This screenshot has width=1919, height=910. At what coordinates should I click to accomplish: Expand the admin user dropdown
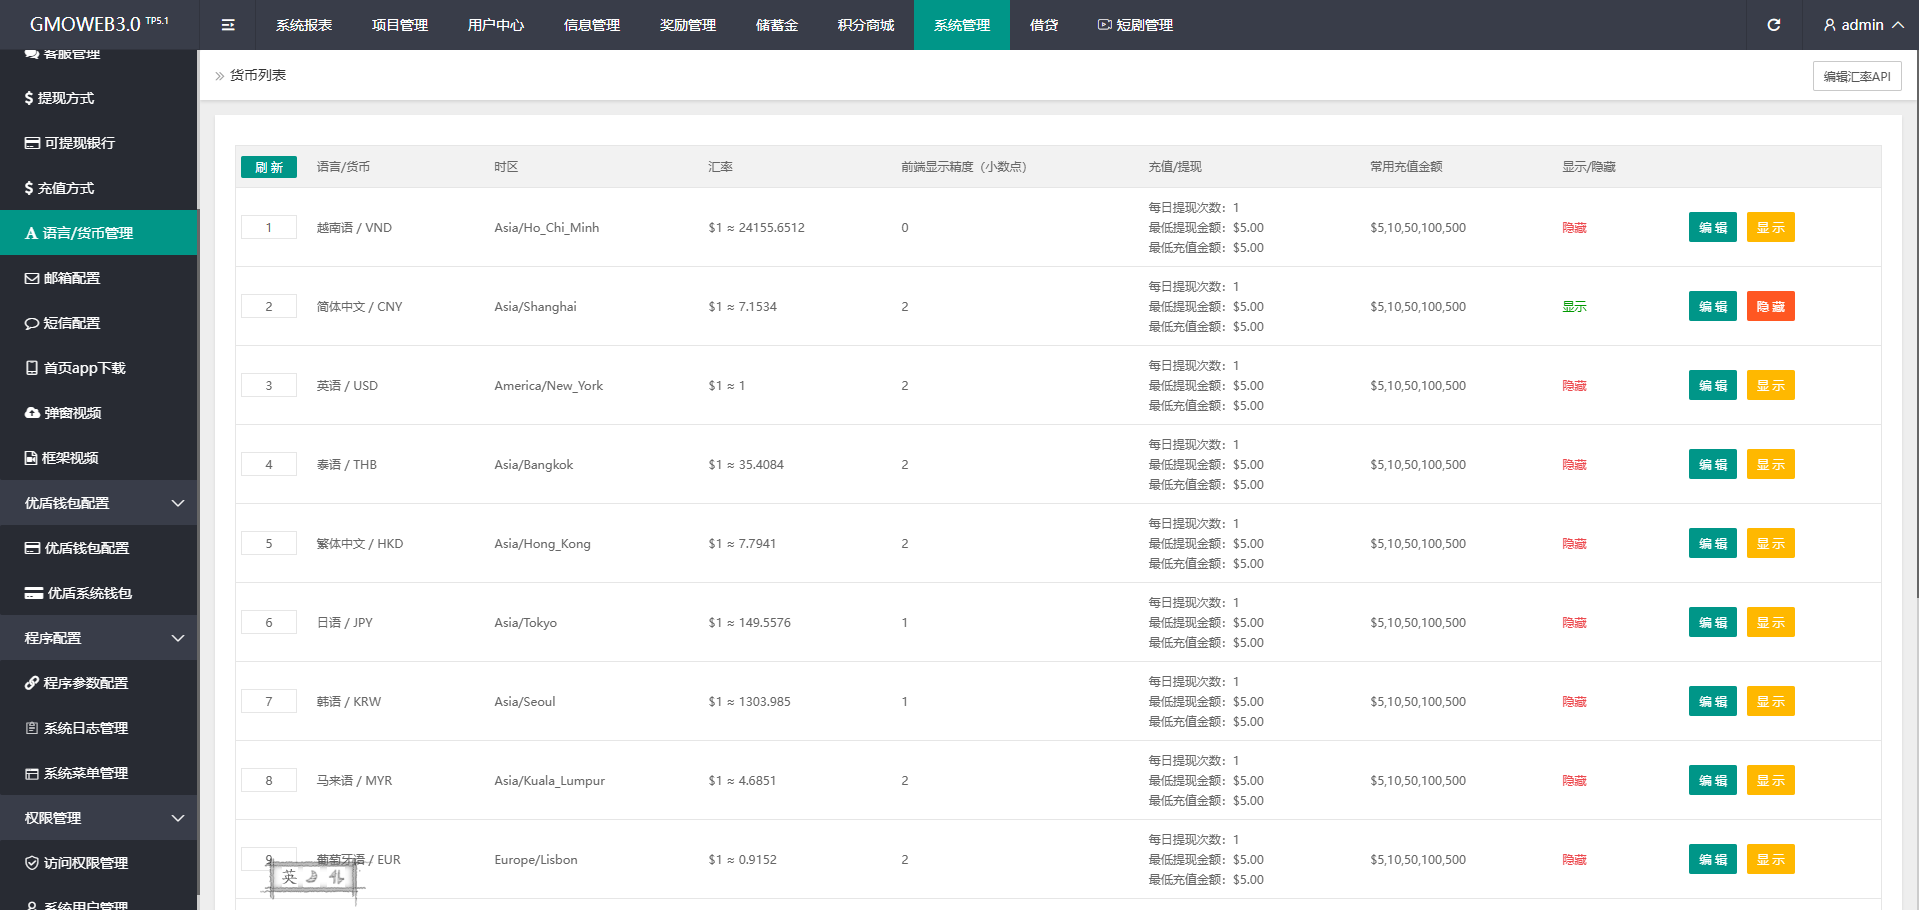1862,25
